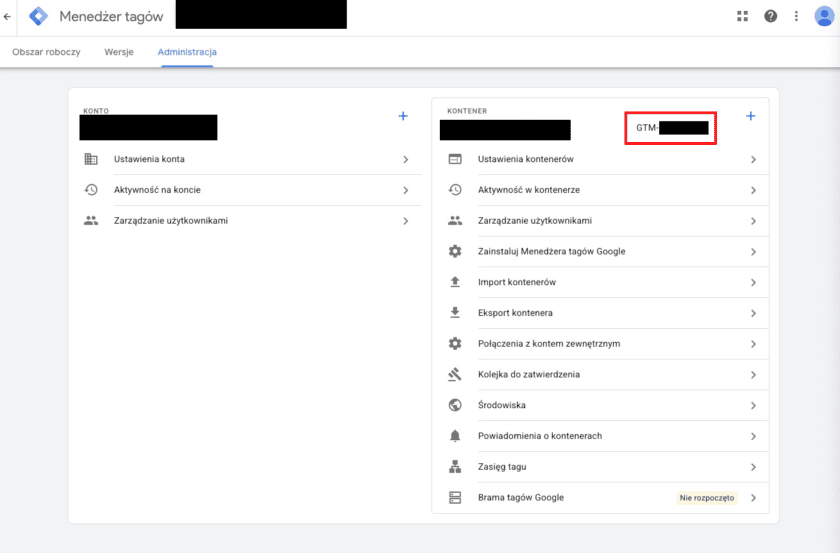
Task: Click the user profile avatar
Action: [824, 16]
